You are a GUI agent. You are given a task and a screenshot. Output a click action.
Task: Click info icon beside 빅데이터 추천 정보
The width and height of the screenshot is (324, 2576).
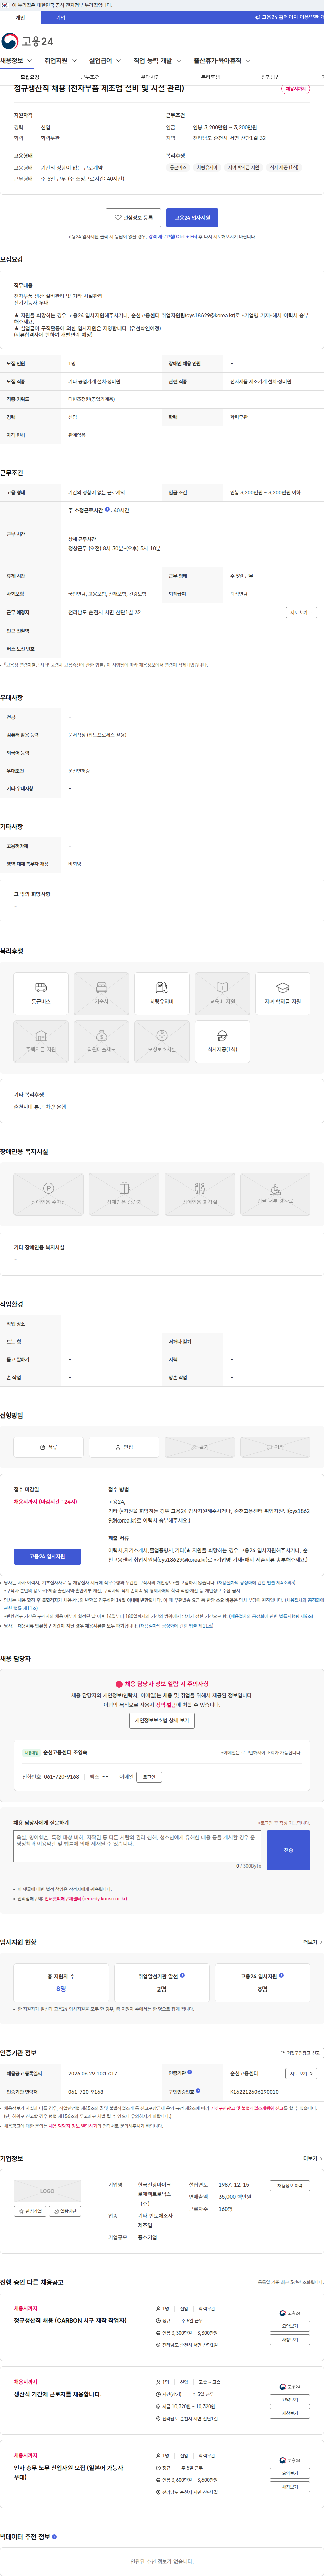coord(54,2536)
